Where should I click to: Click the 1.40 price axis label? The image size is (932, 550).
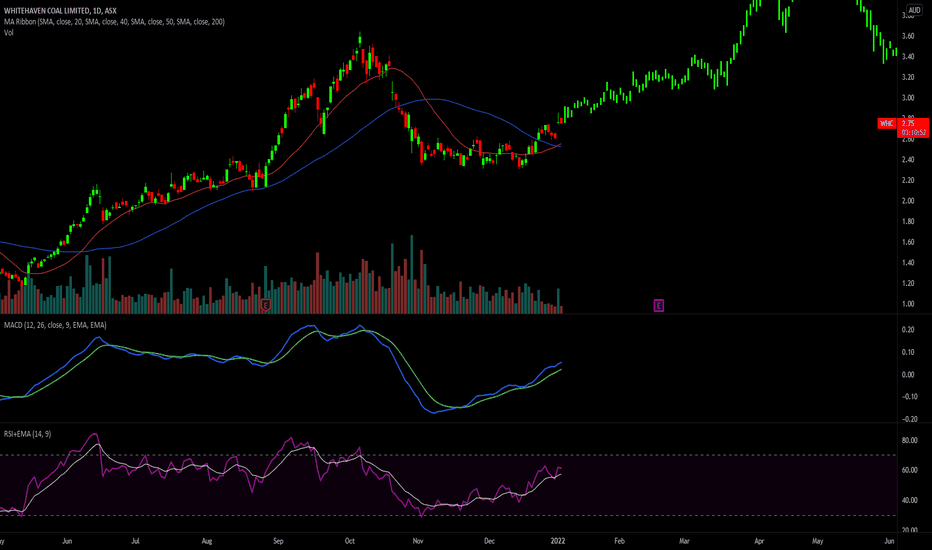coord(908,263)
